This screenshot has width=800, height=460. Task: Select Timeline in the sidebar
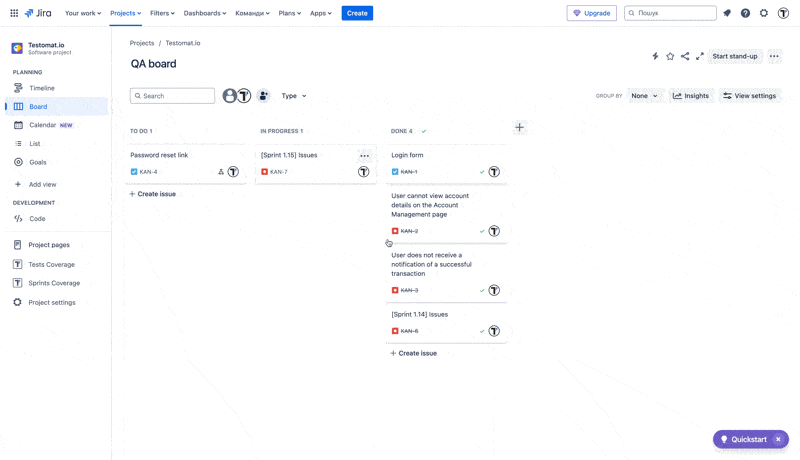point(42,88)
